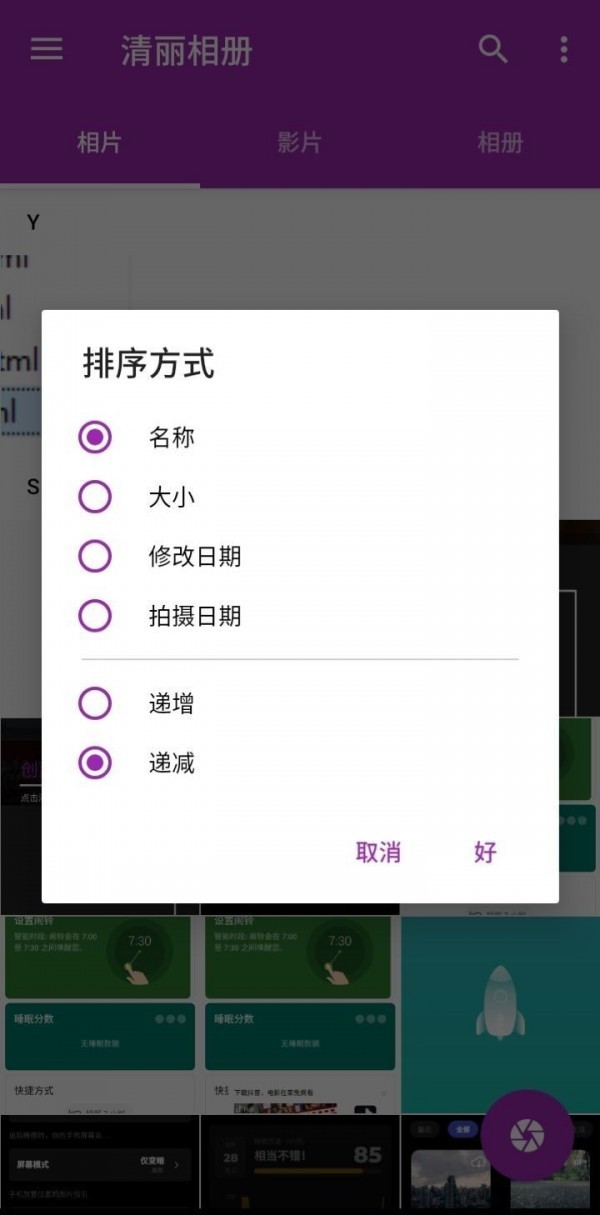Open the 相册 tab

coord(499,142)
